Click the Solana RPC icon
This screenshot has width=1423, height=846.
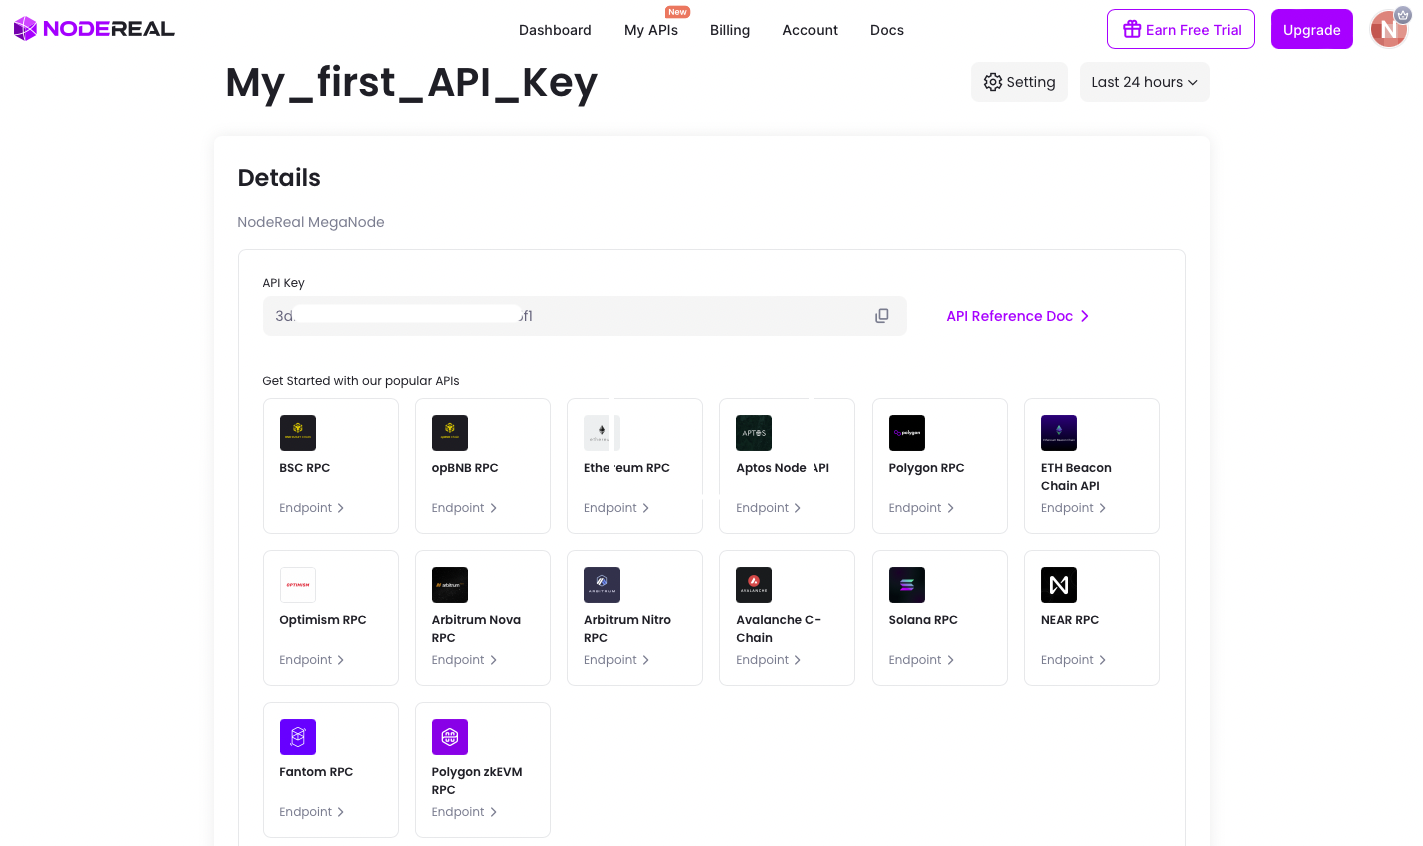[907, 585]
